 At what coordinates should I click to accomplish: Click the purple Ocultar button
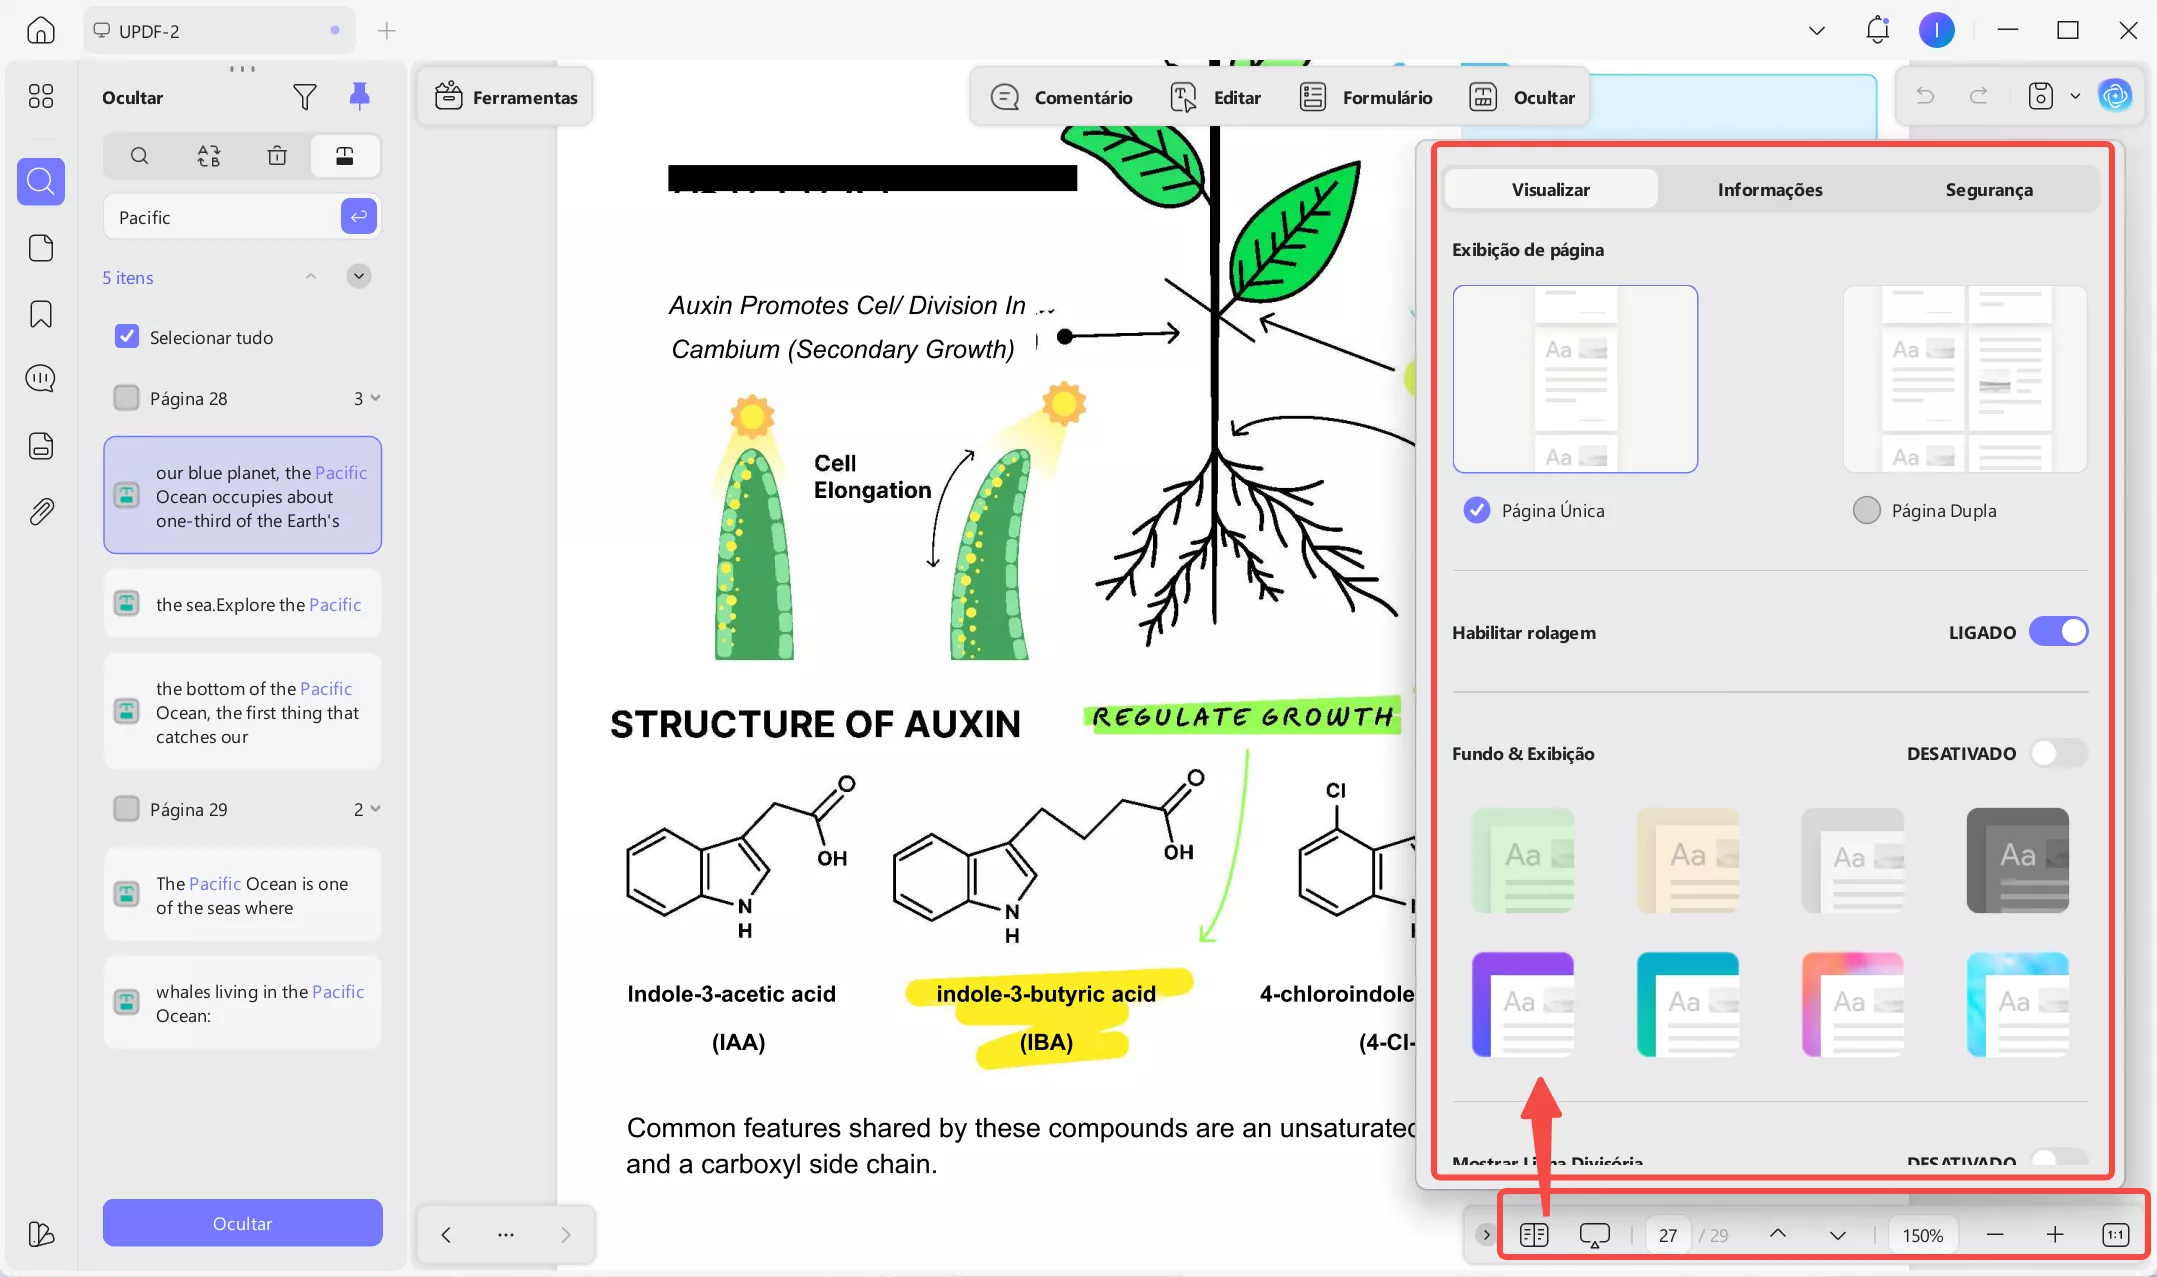tap(242, 1223)
